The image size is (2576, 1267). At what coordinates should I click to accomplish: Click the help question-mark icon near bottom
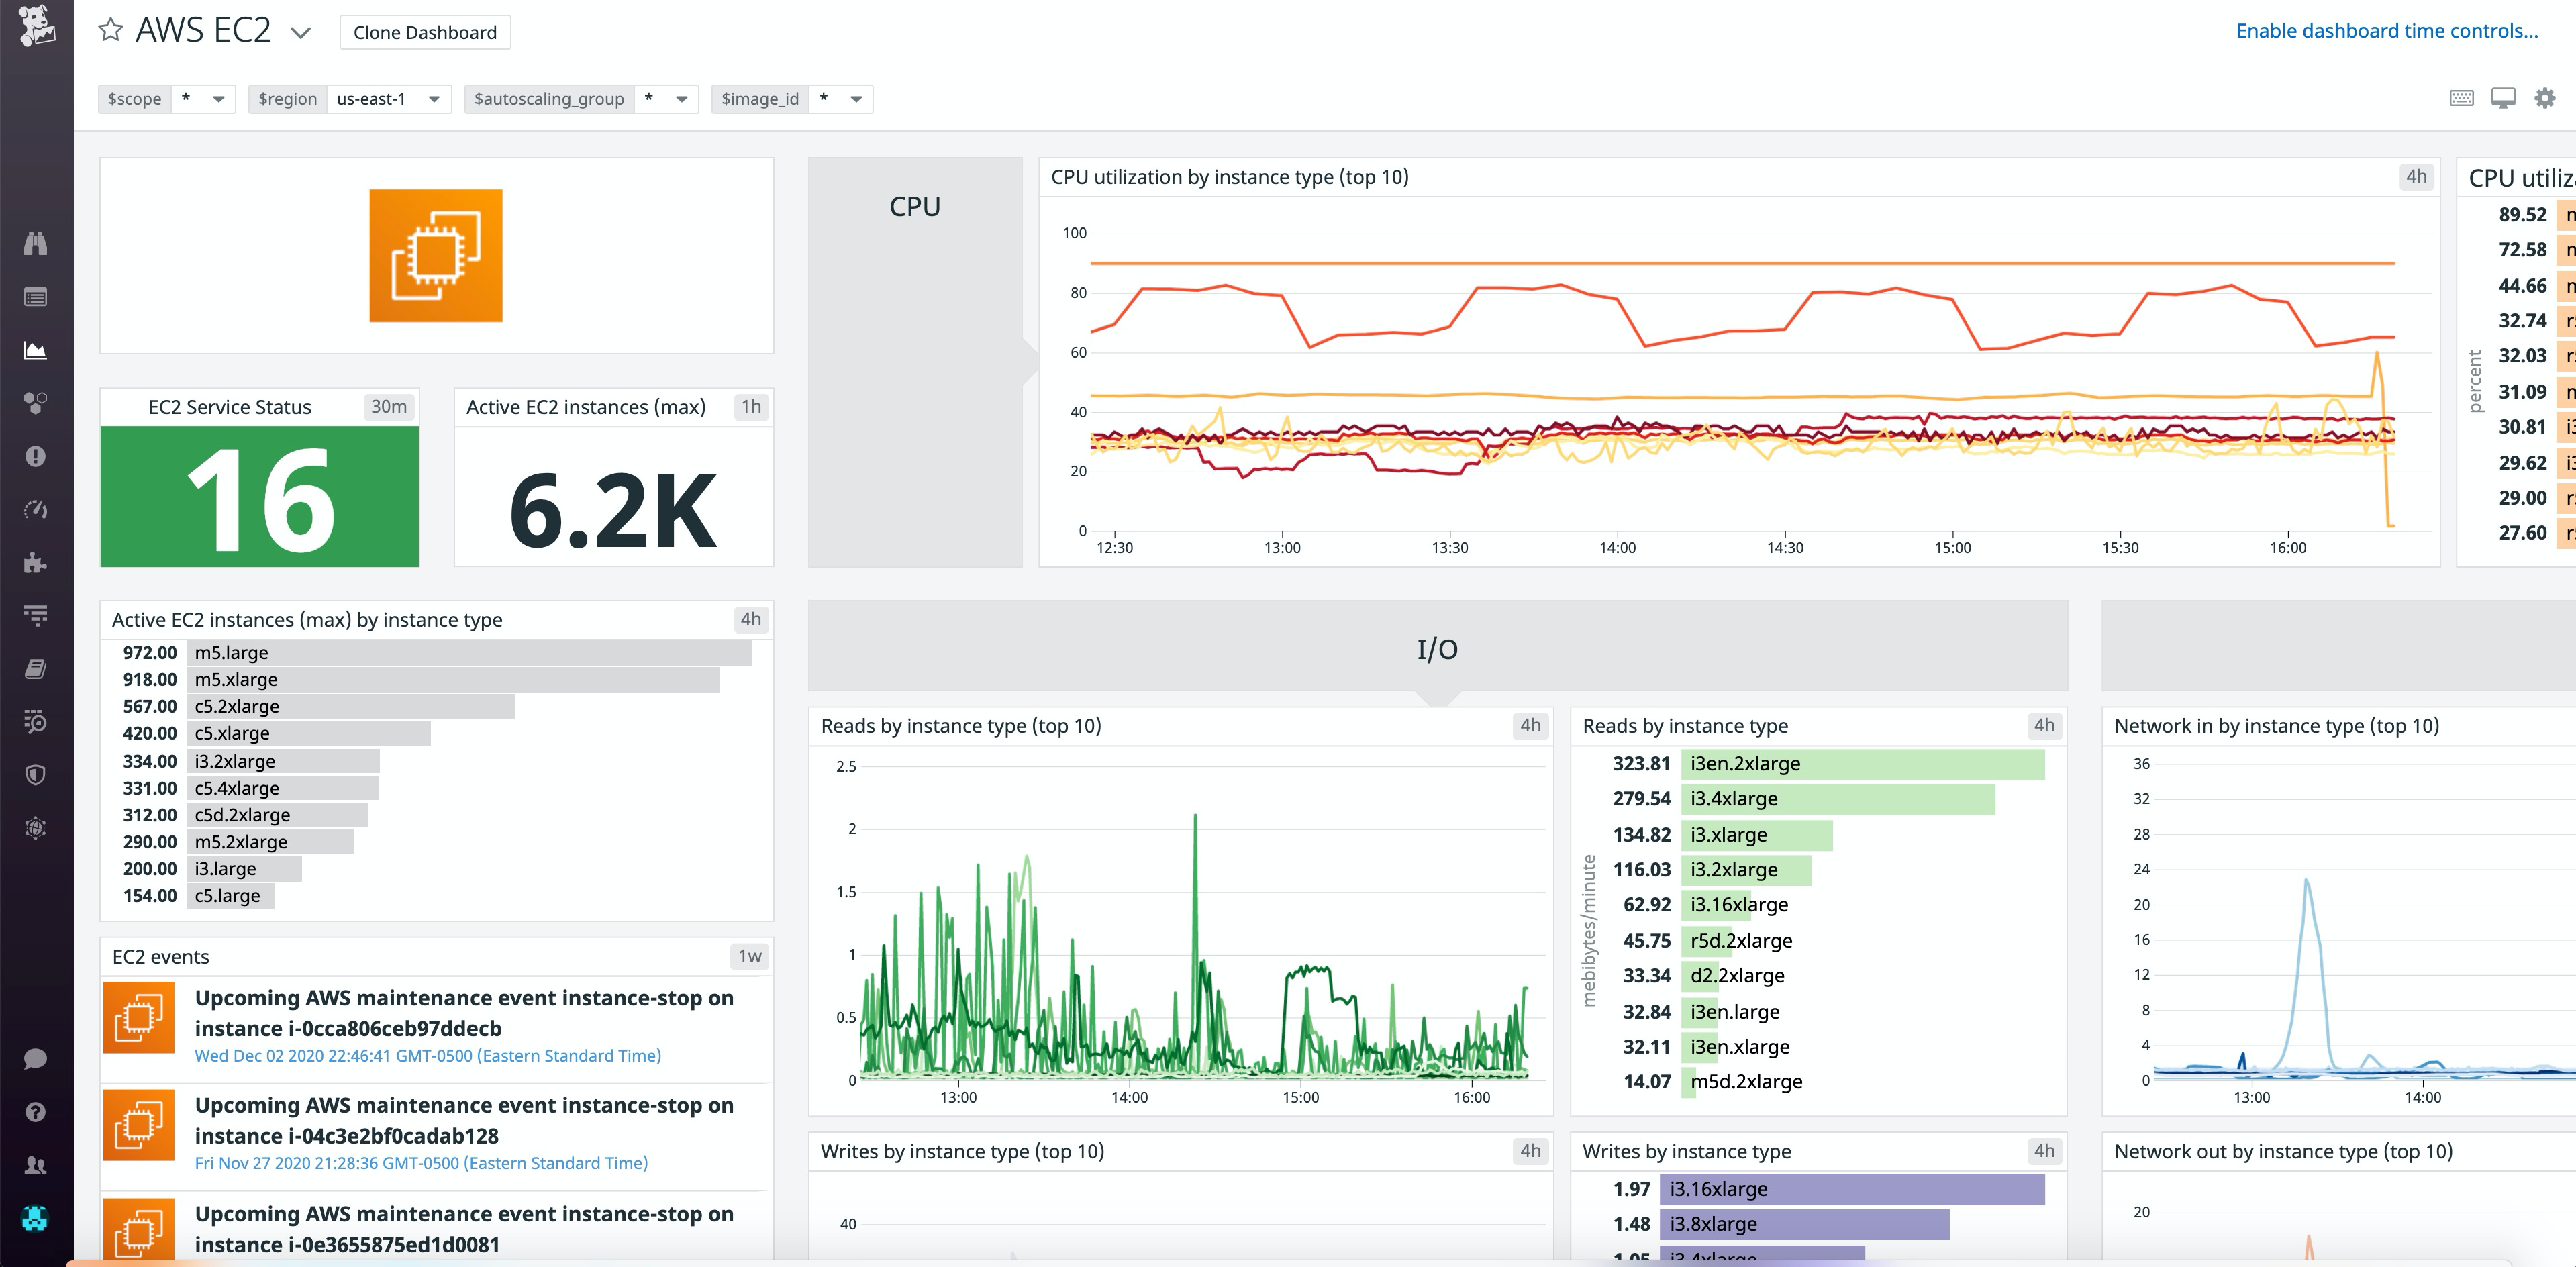[x=35, y=1112]
